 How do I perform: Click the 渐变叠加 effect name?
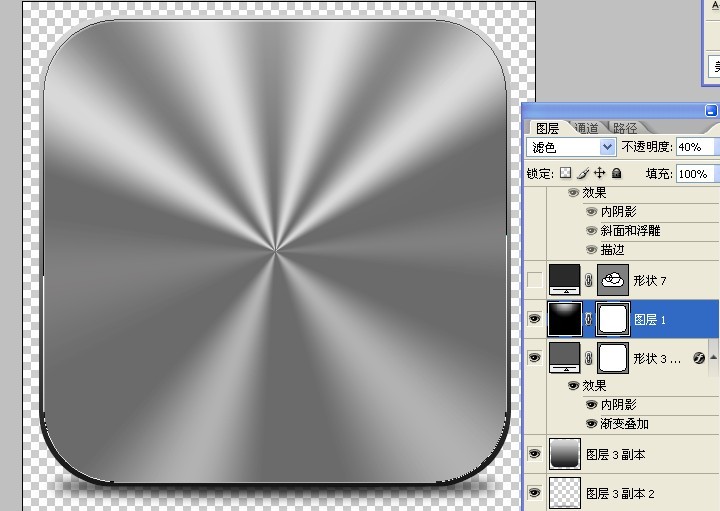coord(624,424)
